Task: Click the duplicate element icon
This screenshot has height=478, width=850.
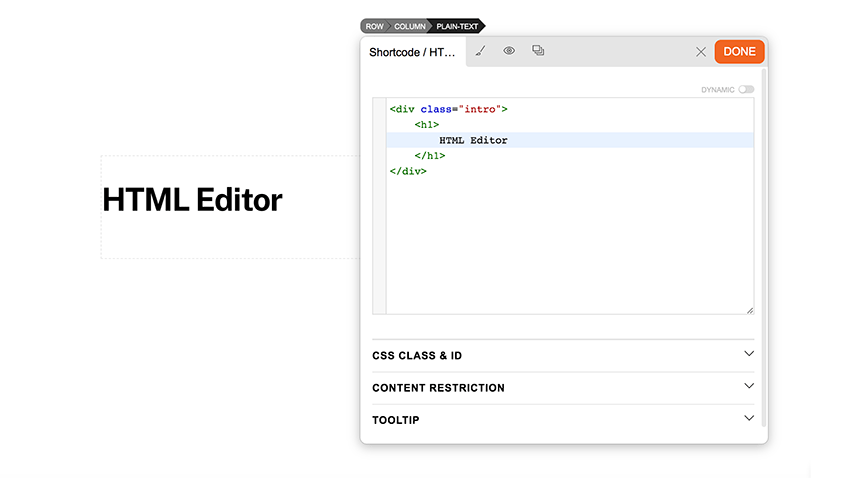Action: [538, 50]
